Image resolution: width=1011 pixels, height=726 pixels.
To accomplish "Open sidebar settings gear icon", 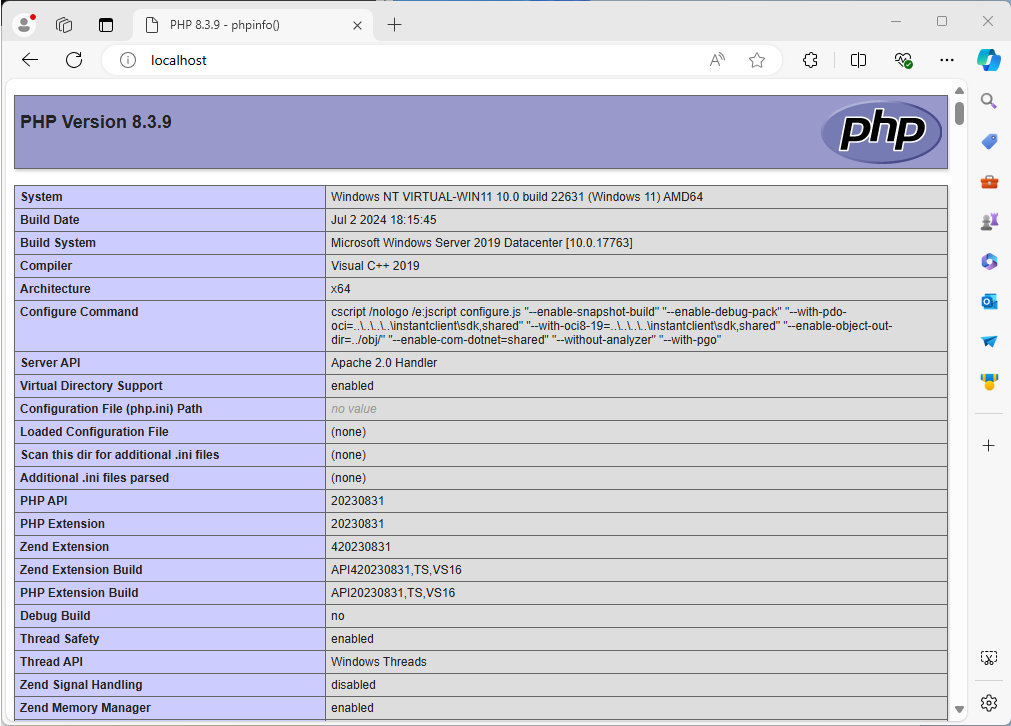I will click(988, 702).
